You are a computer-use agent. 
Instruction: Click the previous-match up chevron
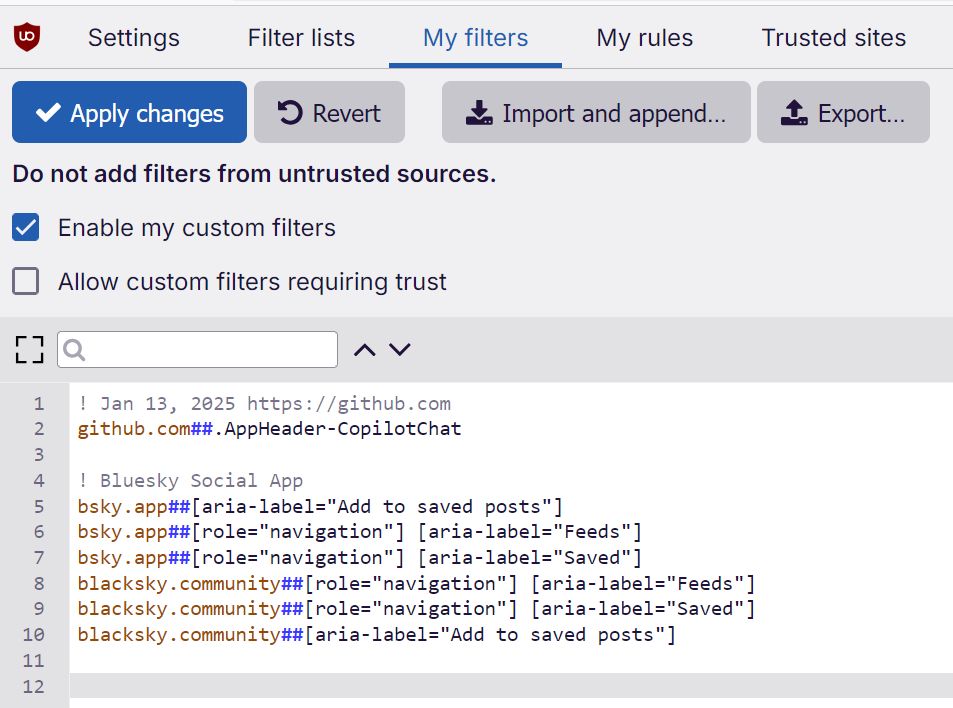(x=363, y=349)
